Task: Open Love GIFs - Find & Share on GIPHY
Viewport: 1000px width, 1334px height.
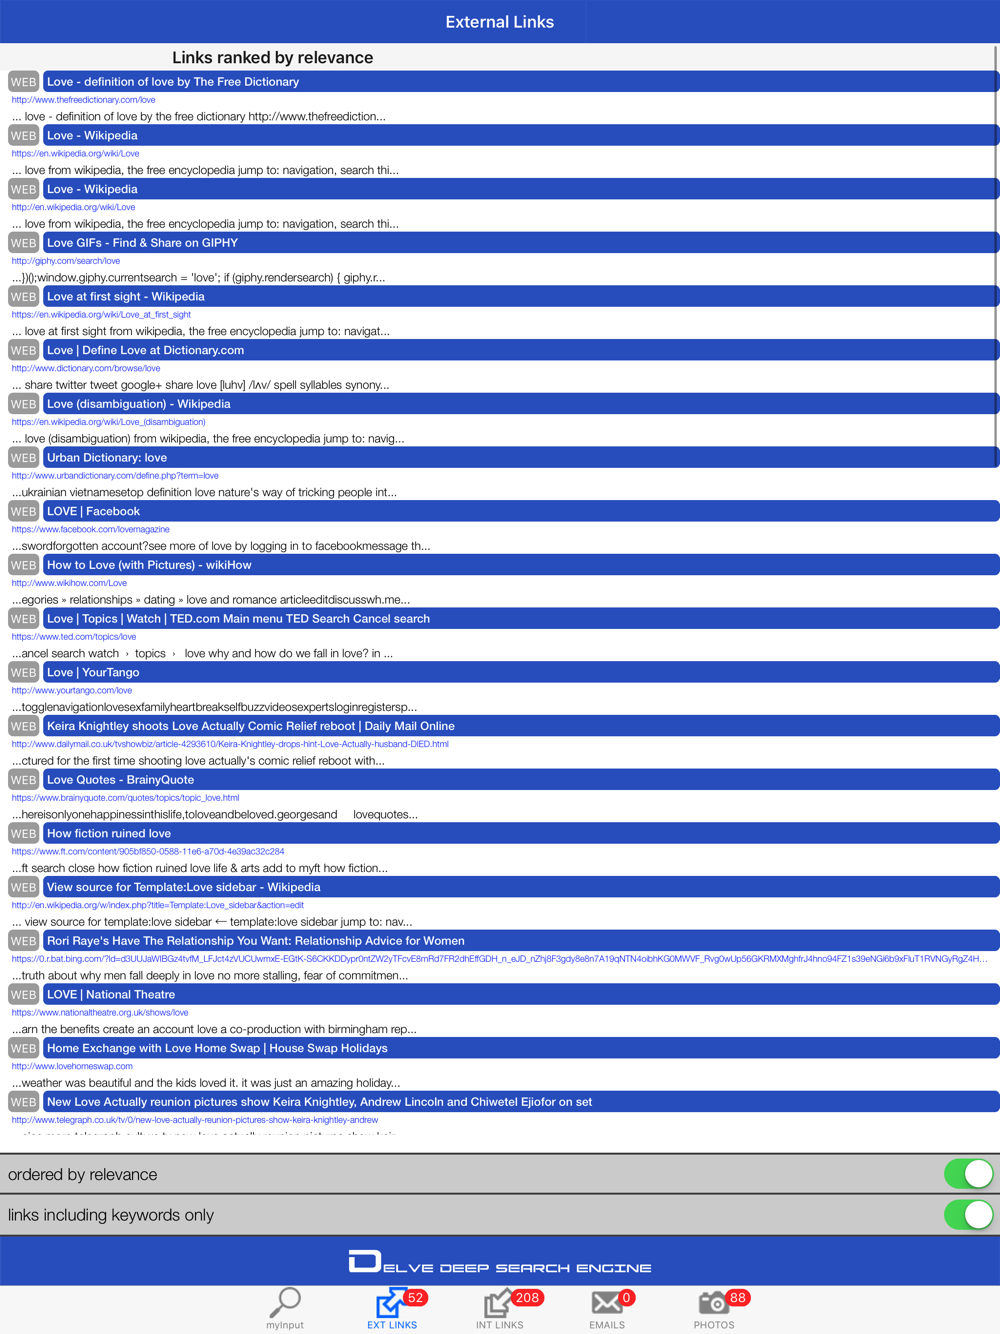Action: [521, 243]
